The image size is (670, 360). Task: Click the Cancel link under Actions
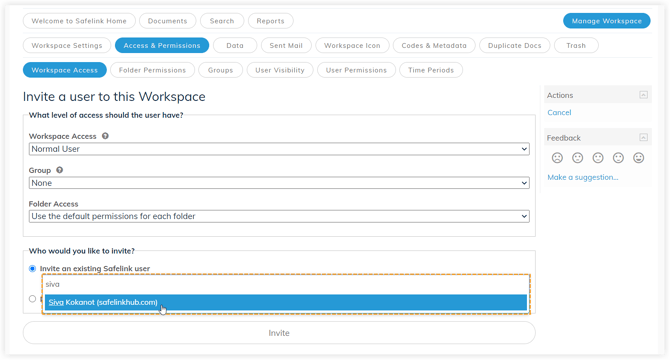point(559,112)
